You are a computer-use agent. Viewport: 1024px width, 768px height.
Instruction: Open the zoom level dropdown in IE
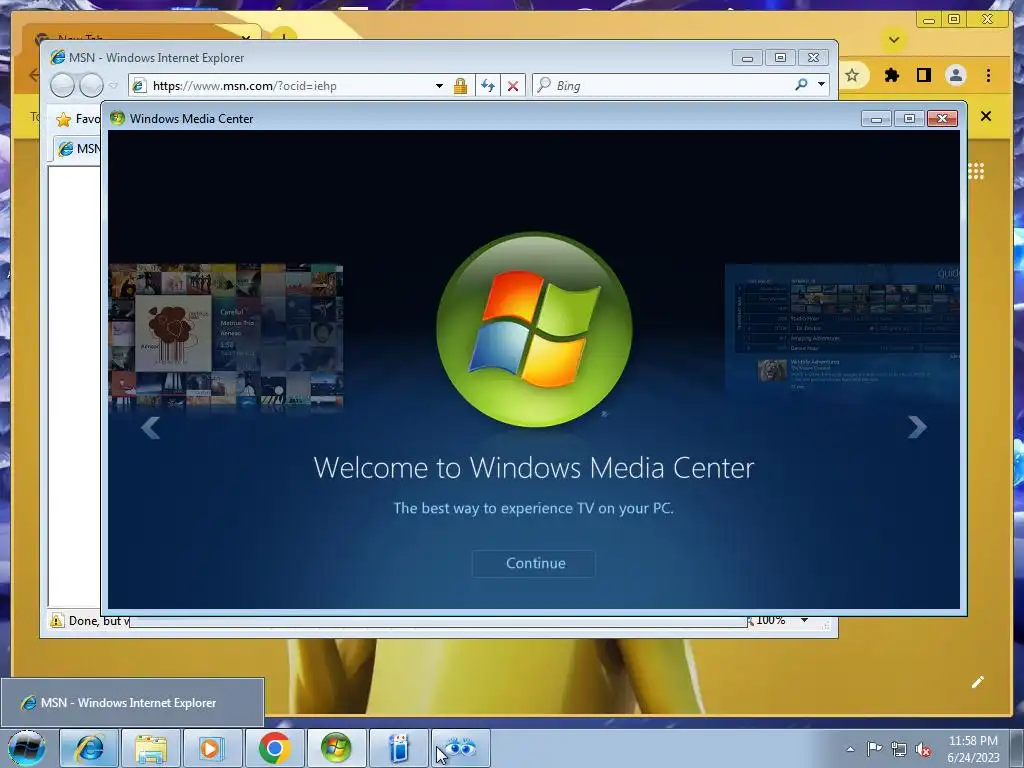pyautogui.click(x=805, y=620)
